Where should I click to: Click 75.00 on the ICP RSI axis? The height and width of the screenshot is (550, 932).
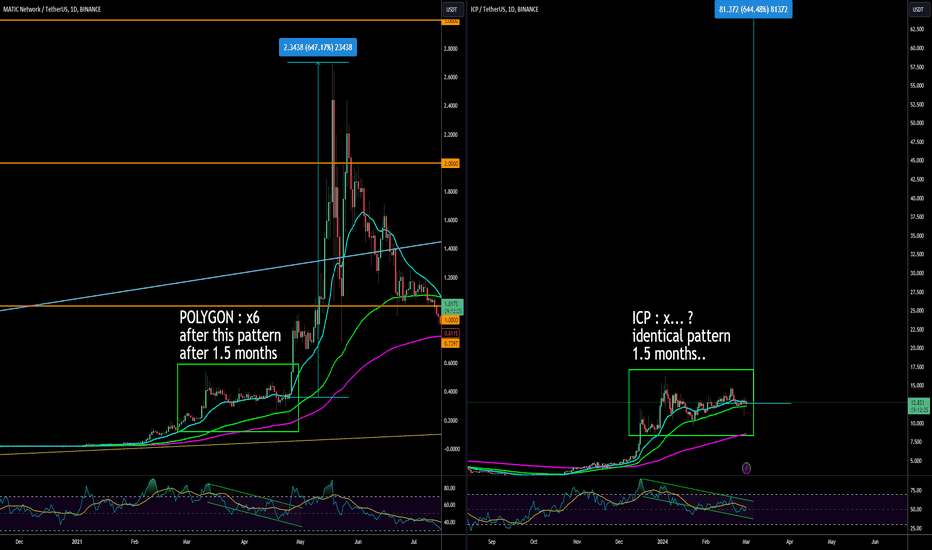coord(916,491)
